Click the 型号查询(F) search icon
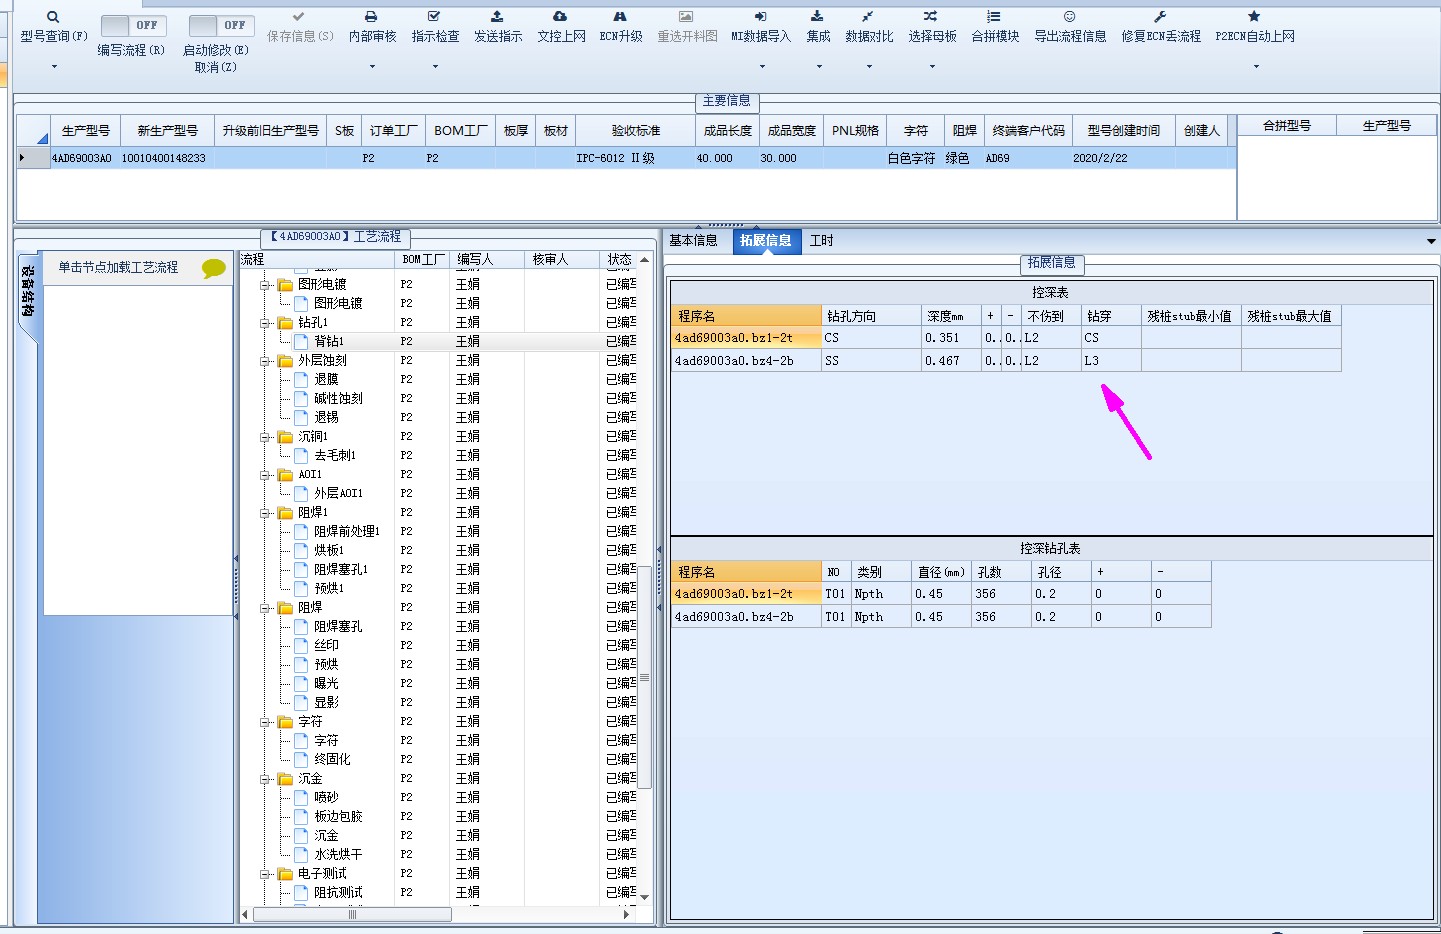The image size is (1441, 934). pos(53,17)
